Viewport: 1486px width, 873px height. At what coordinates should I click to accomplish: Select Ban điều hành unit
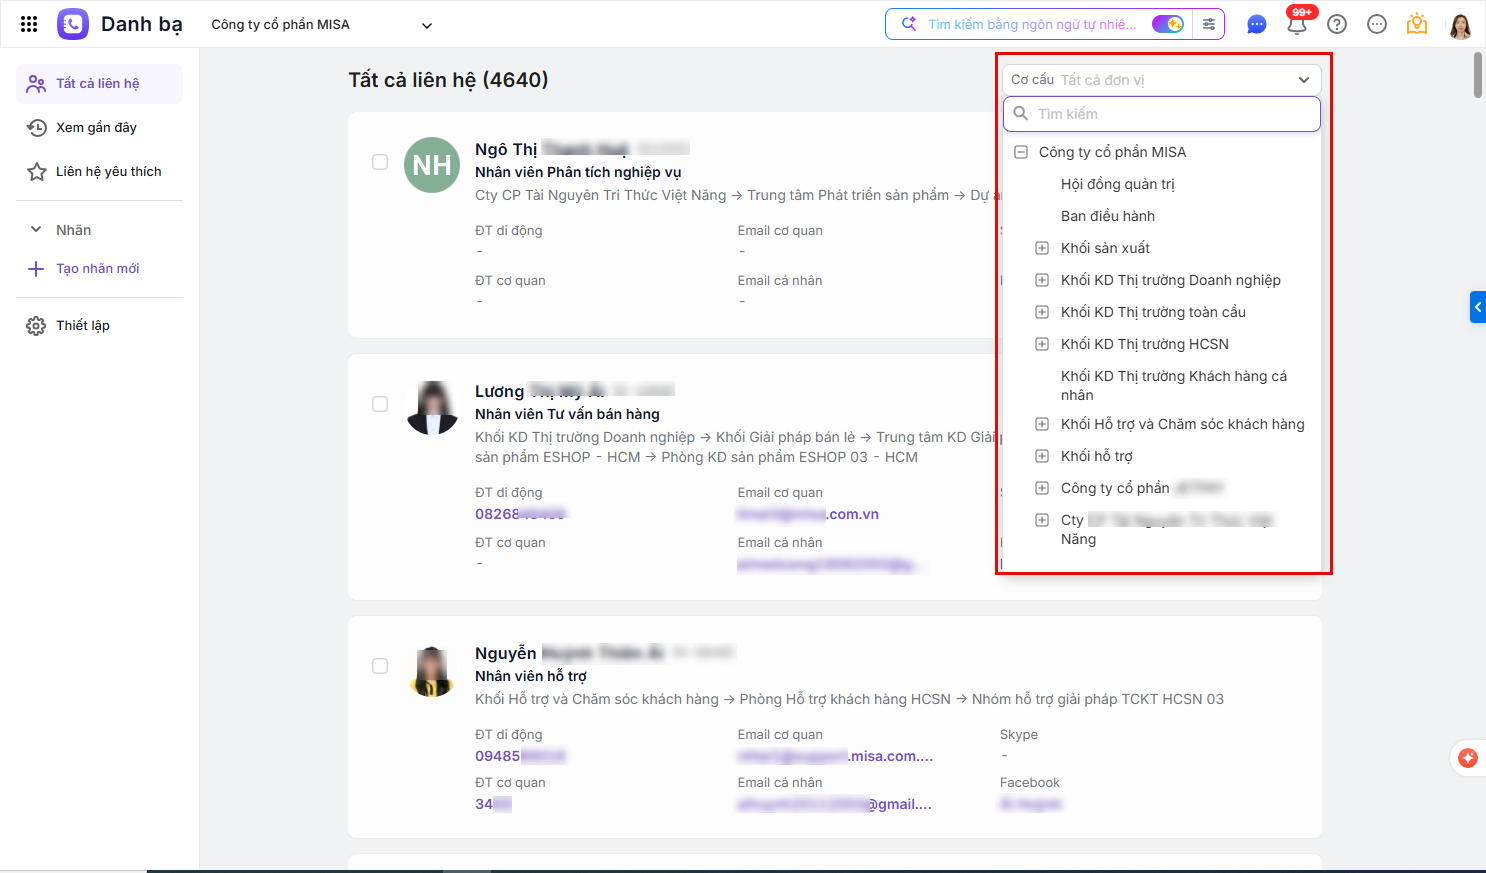[1108, 216]
